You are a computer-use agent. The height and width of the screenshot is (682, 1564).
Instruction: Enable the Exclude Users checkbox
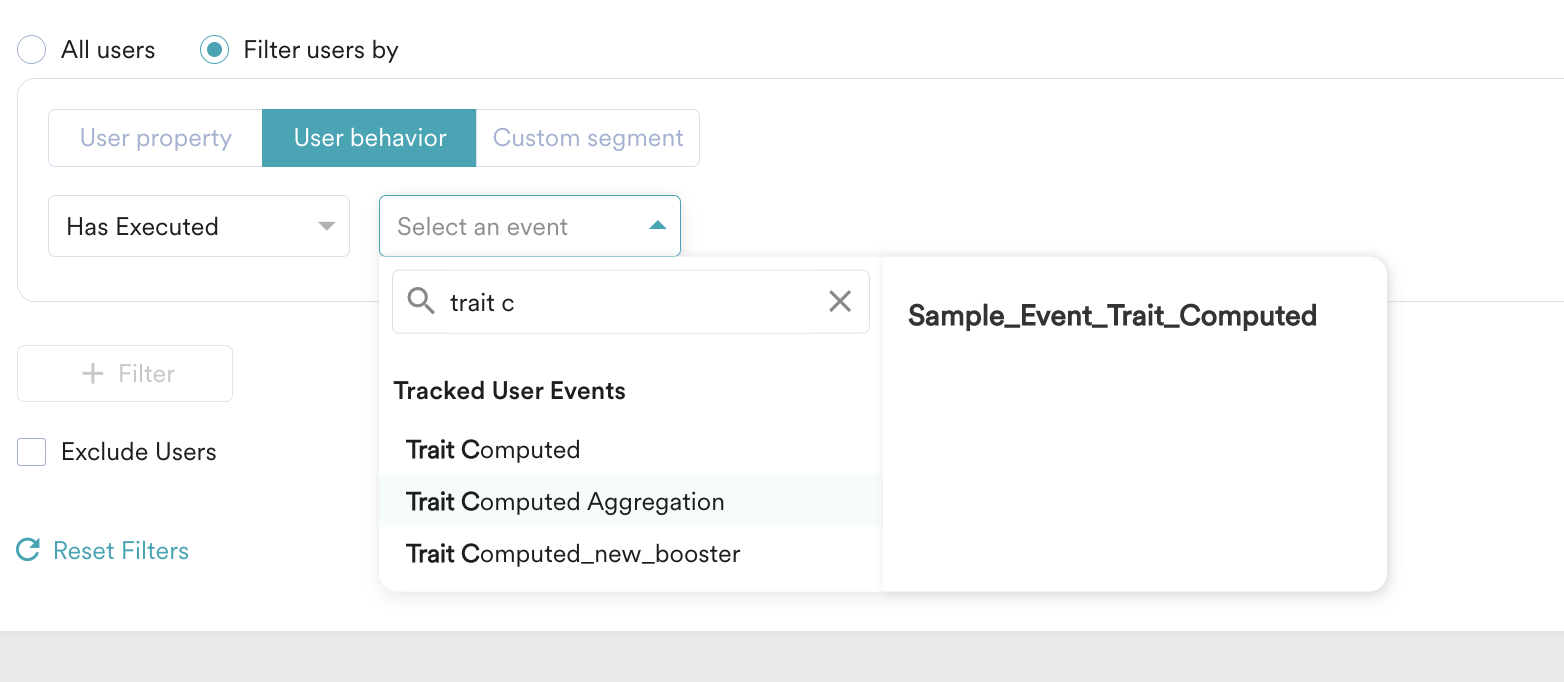tap(31, 451)
